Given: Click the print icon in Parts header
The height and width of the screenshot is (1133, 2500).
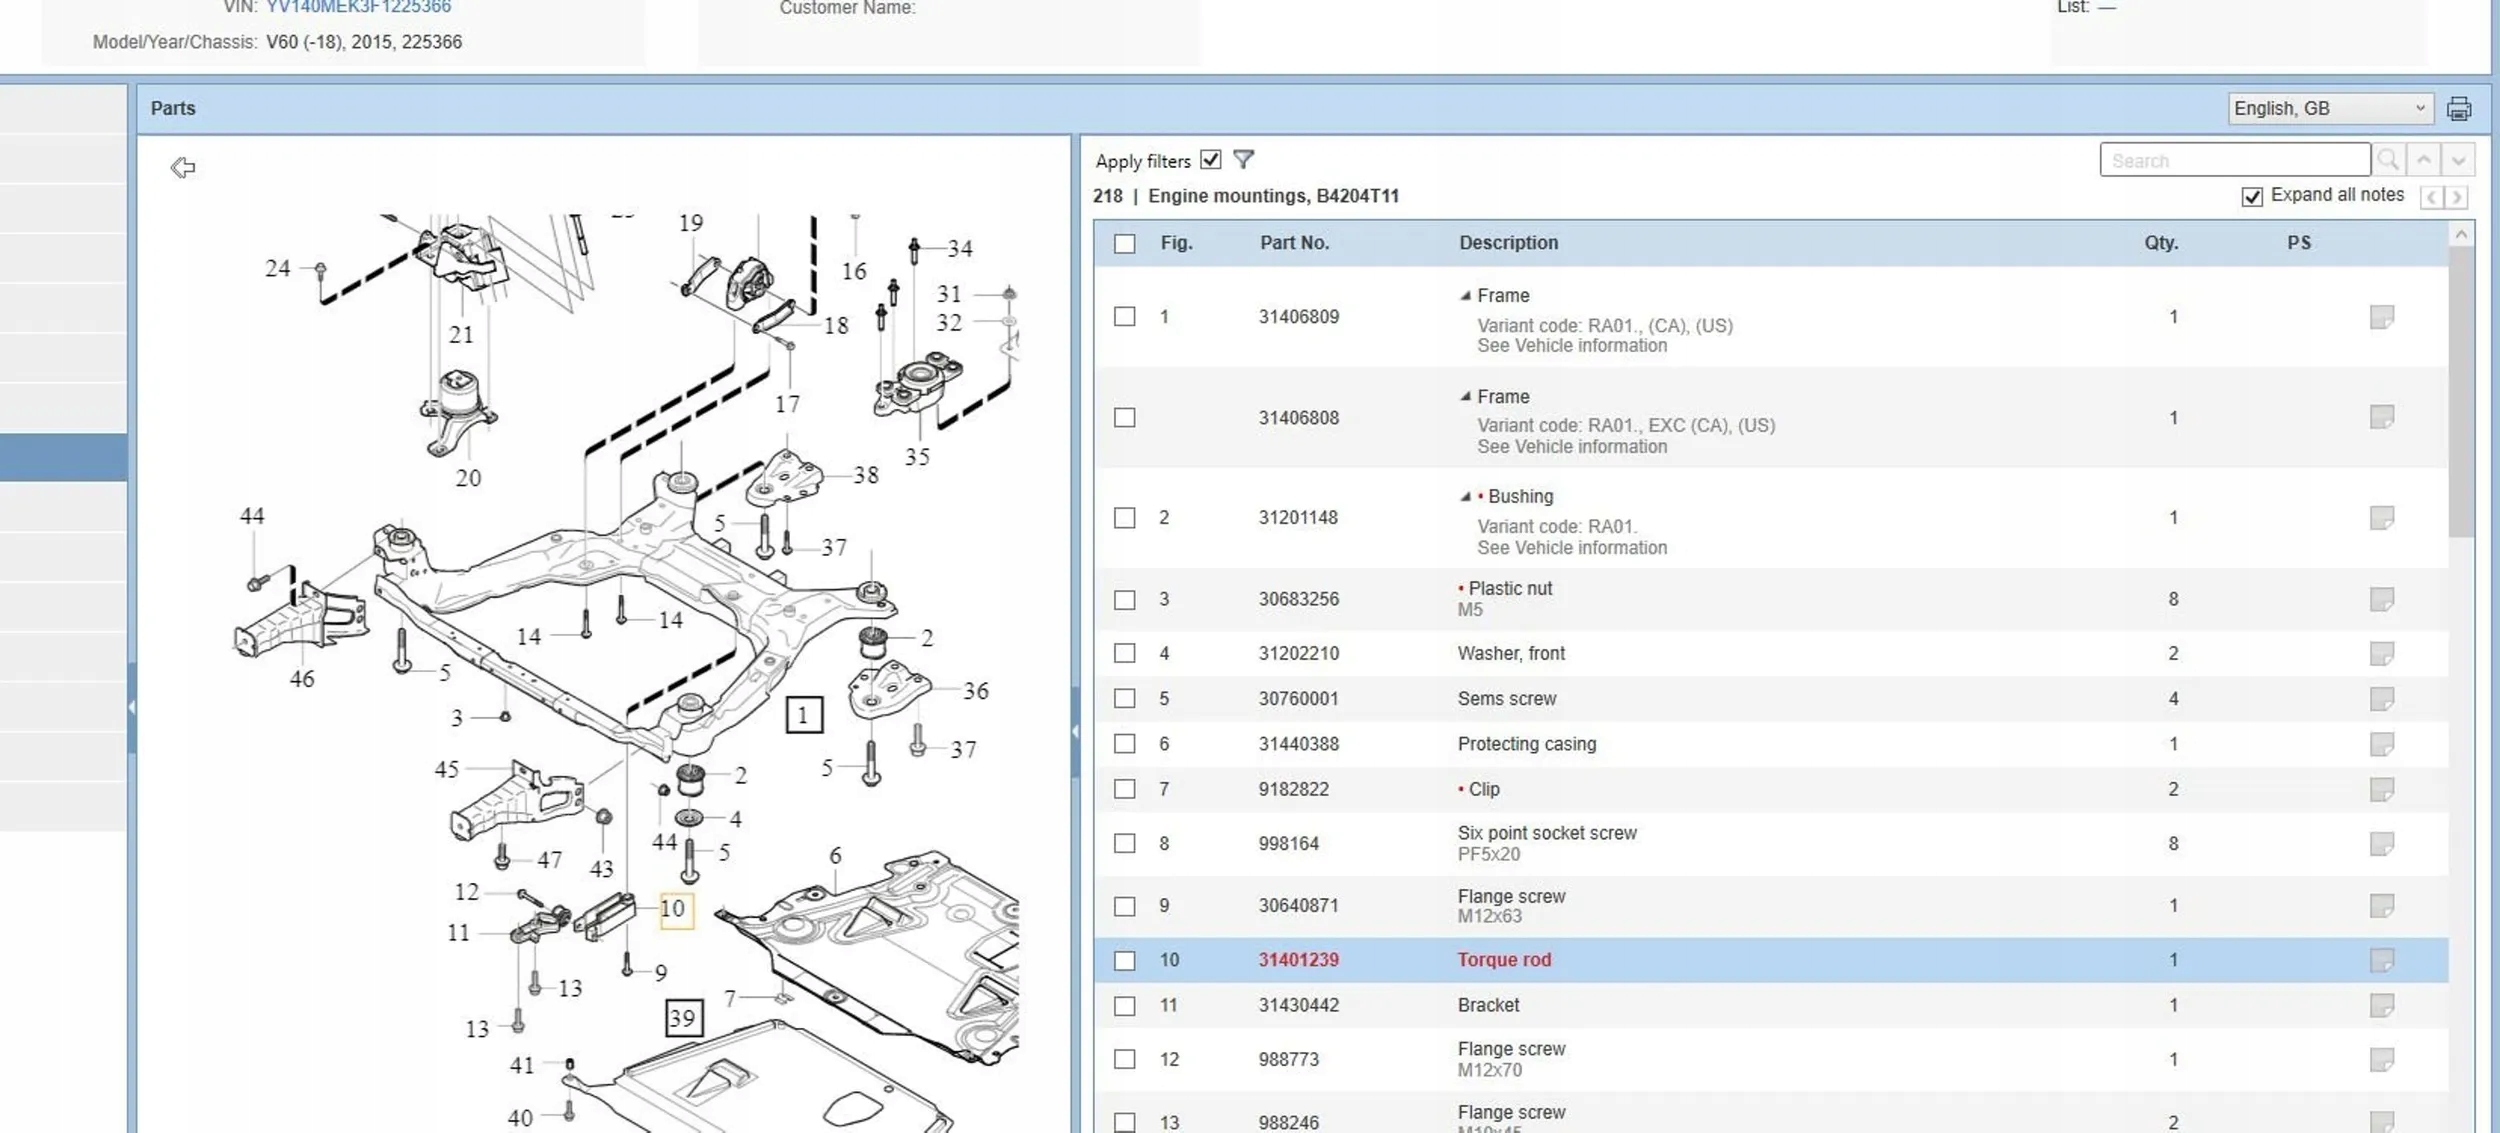Looking at the screenshot, I should click(x=2459, y=108).
